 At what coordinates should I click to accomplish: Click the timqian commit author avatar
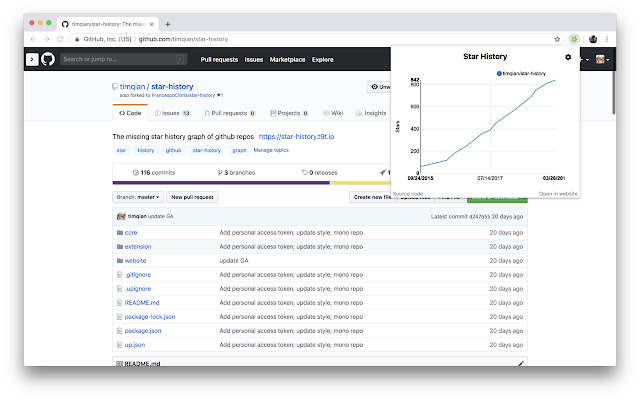click(x=121, y=216)
